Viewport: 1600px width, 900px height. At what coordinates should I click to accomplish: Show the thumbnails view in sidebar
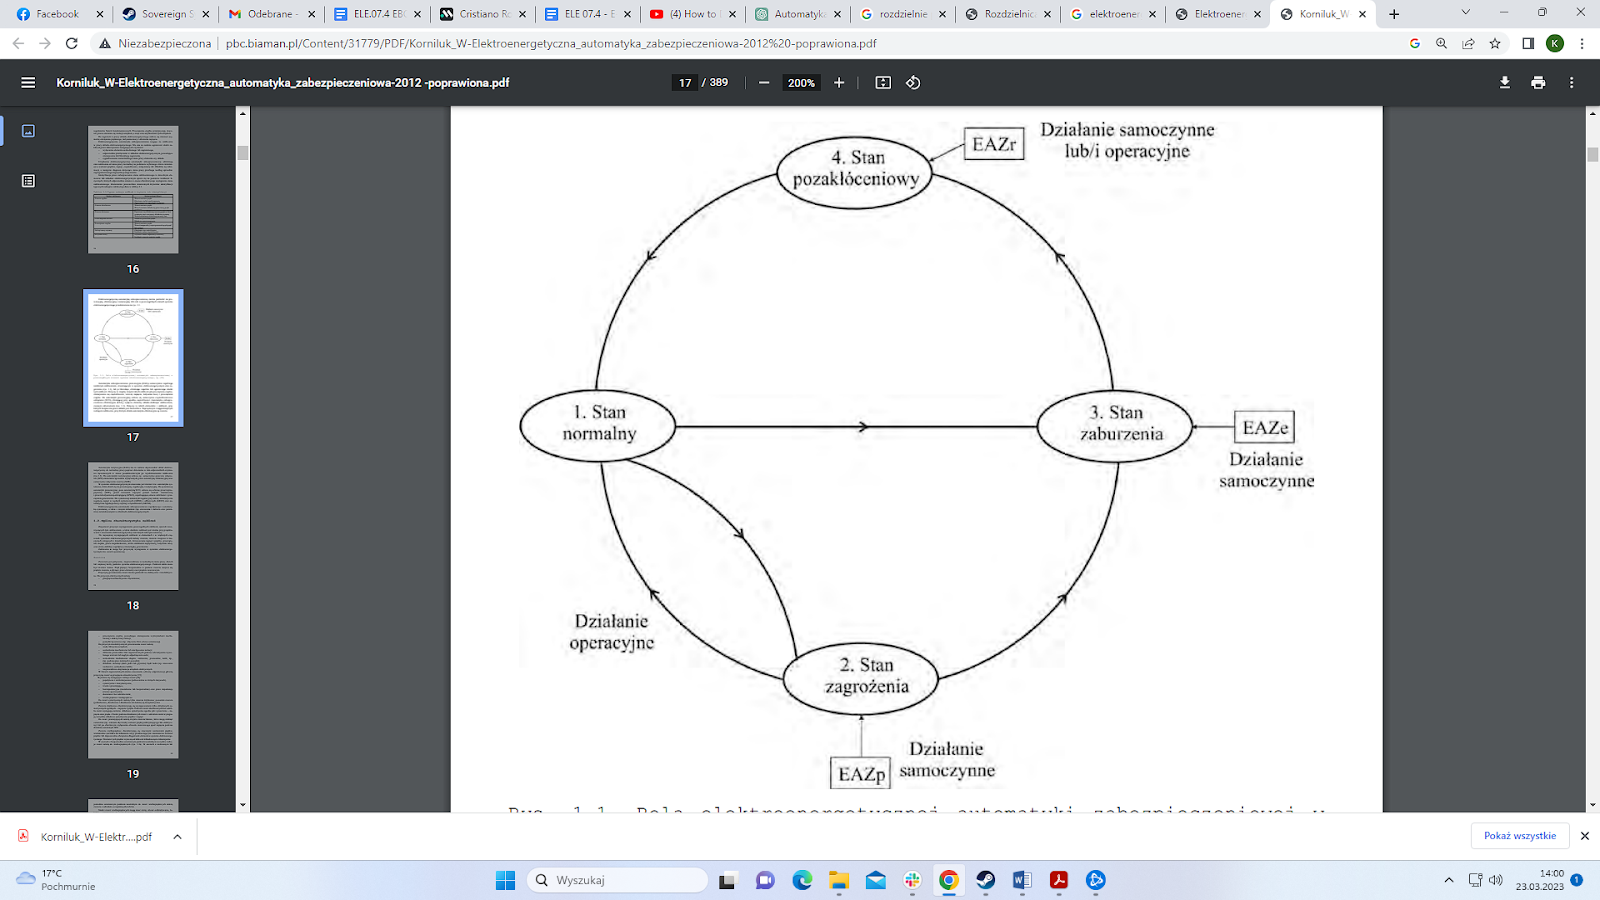tap(28, 131)
